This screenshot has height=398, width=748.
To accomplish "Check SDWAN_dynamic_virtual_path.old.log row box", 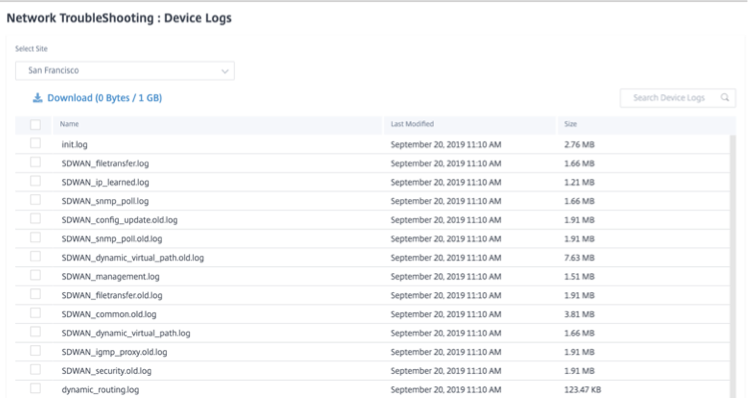I will [x=35, y=256].
